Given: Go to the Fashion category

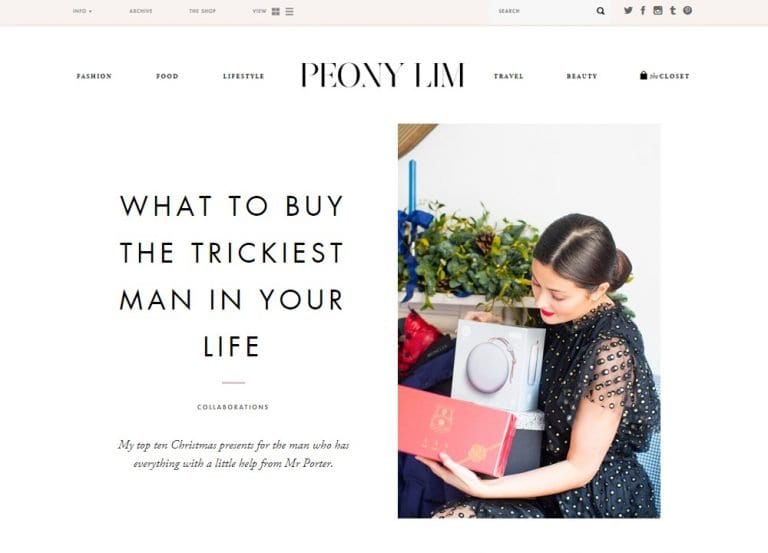Looking at the screenshot, I should 94,76.
